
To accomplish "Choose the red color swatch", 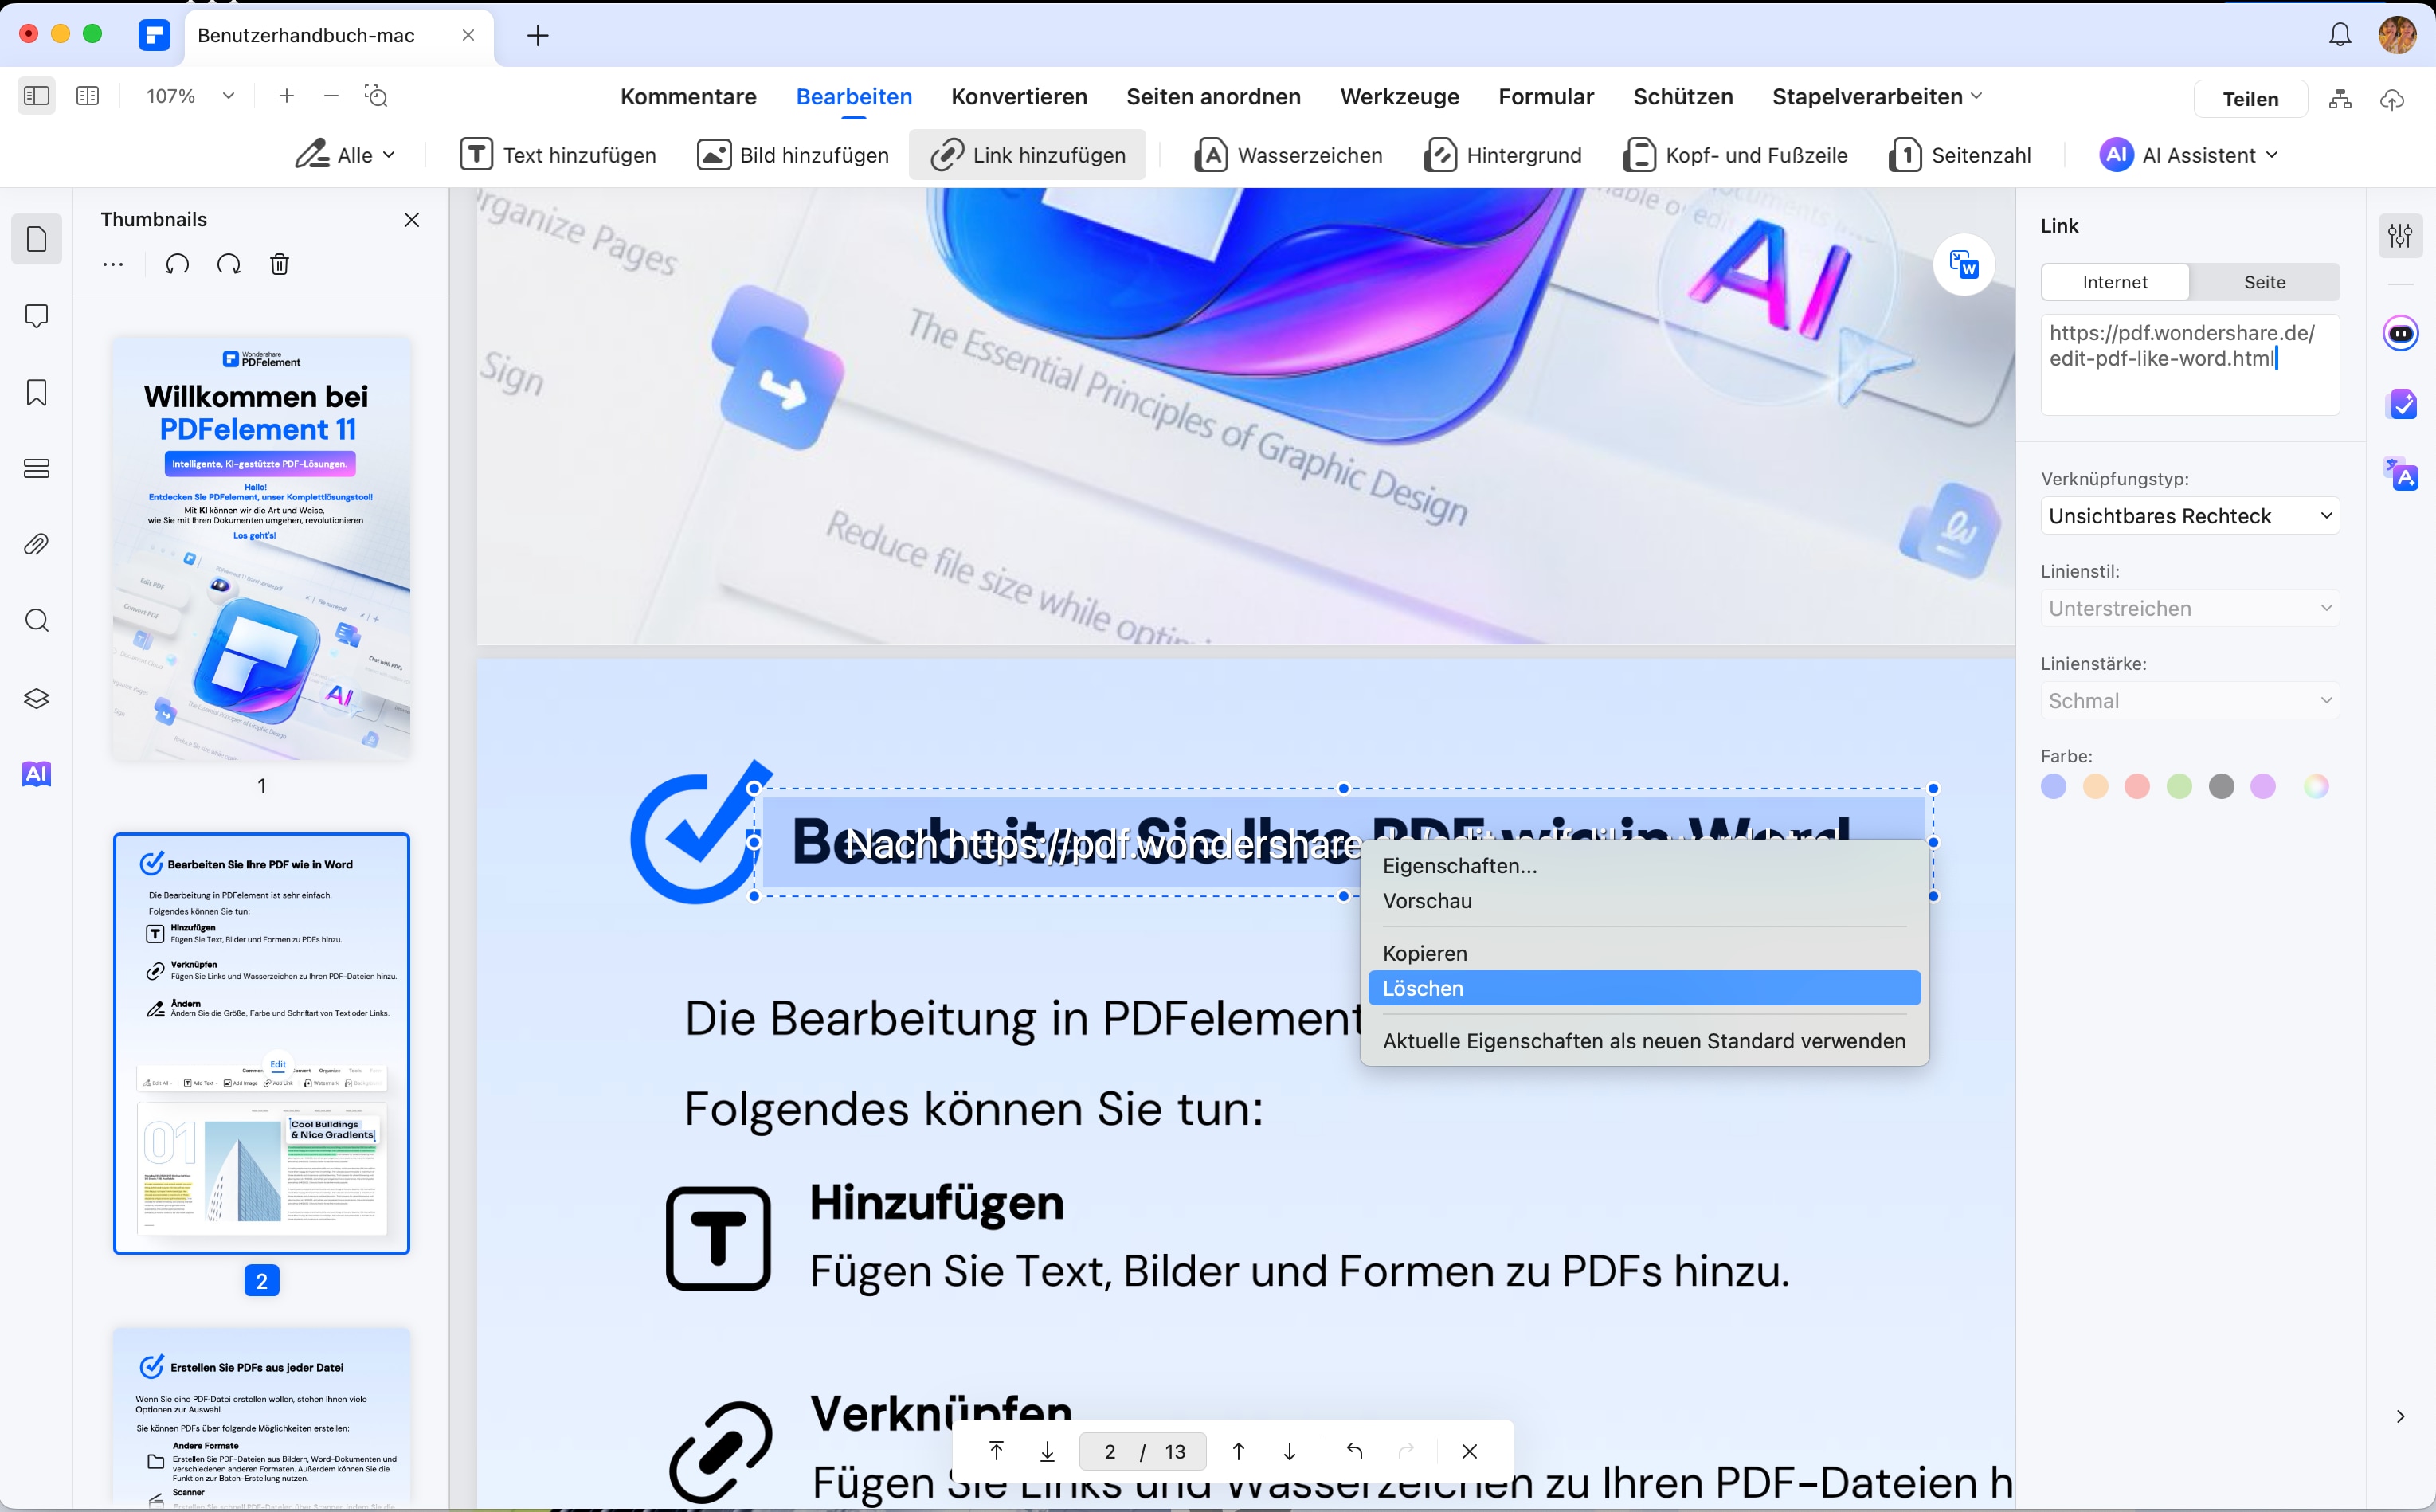I will (2137, 787).
